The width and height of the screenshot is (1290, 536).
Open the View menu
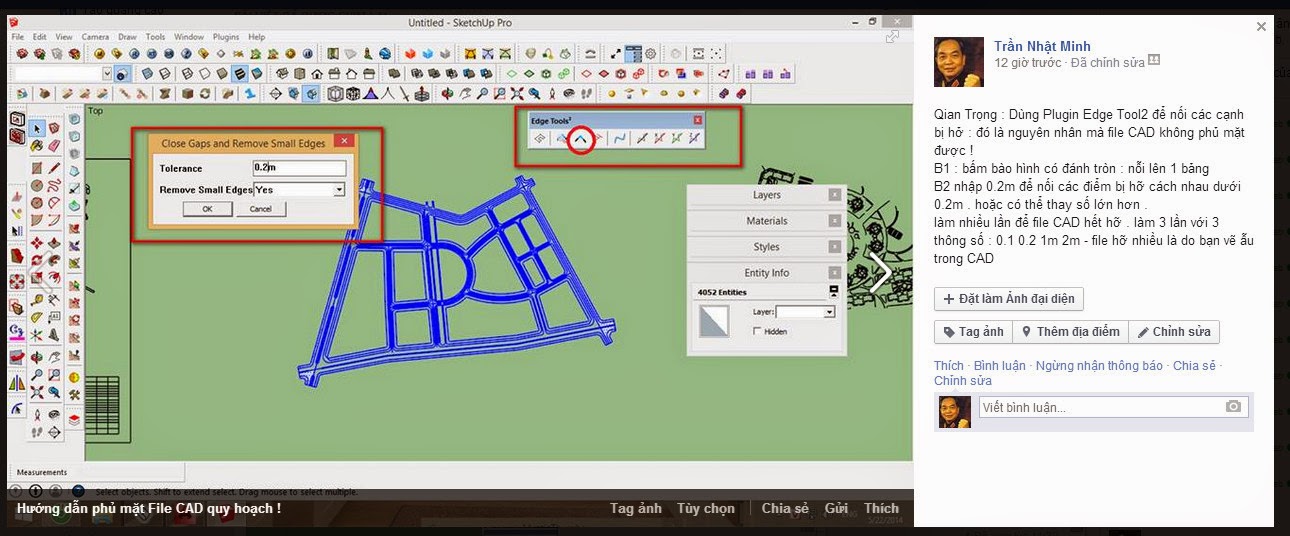pyautogui.click(x=64, y=37)
